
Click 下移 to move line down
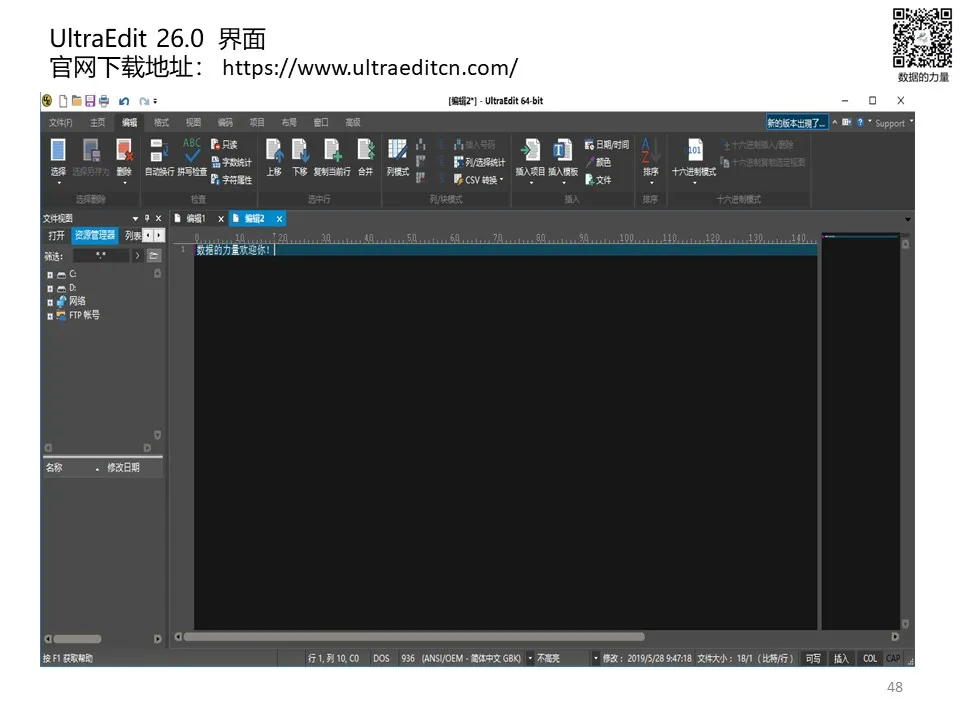pyautogui.click(x=299, y=158)
